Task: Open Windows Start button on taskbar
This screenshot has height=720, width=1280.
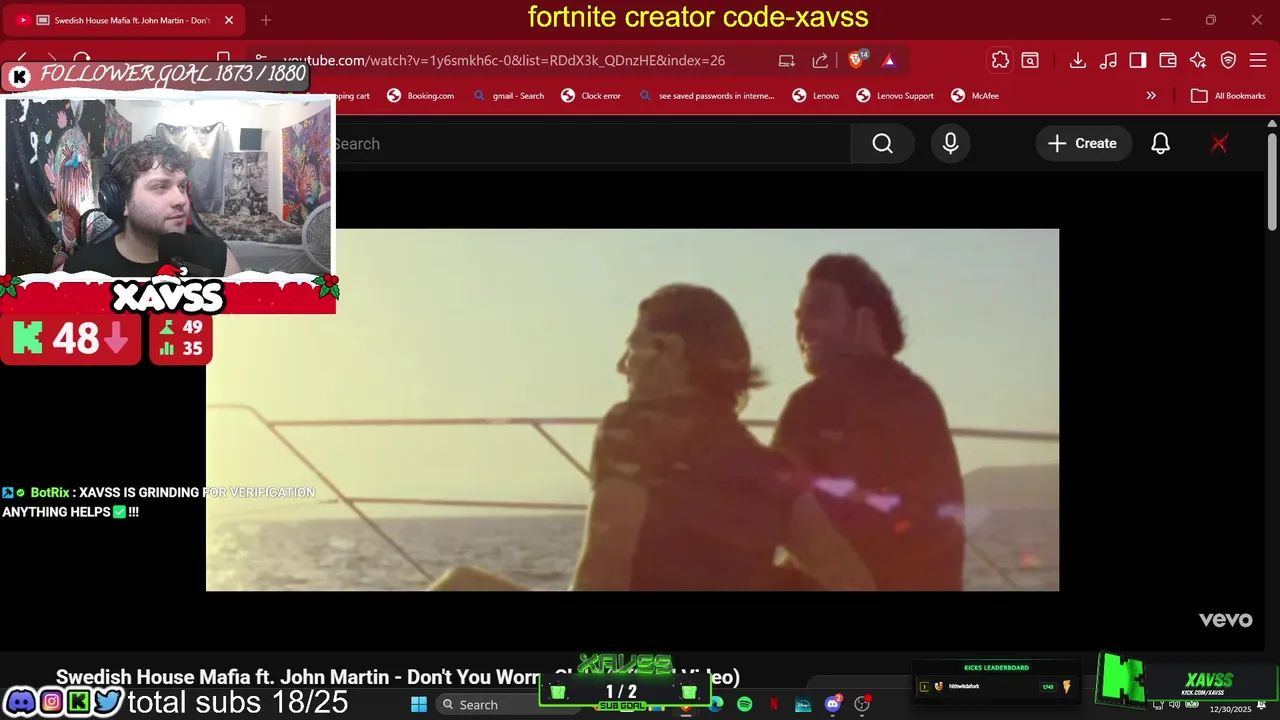Action: coord(419,705)
